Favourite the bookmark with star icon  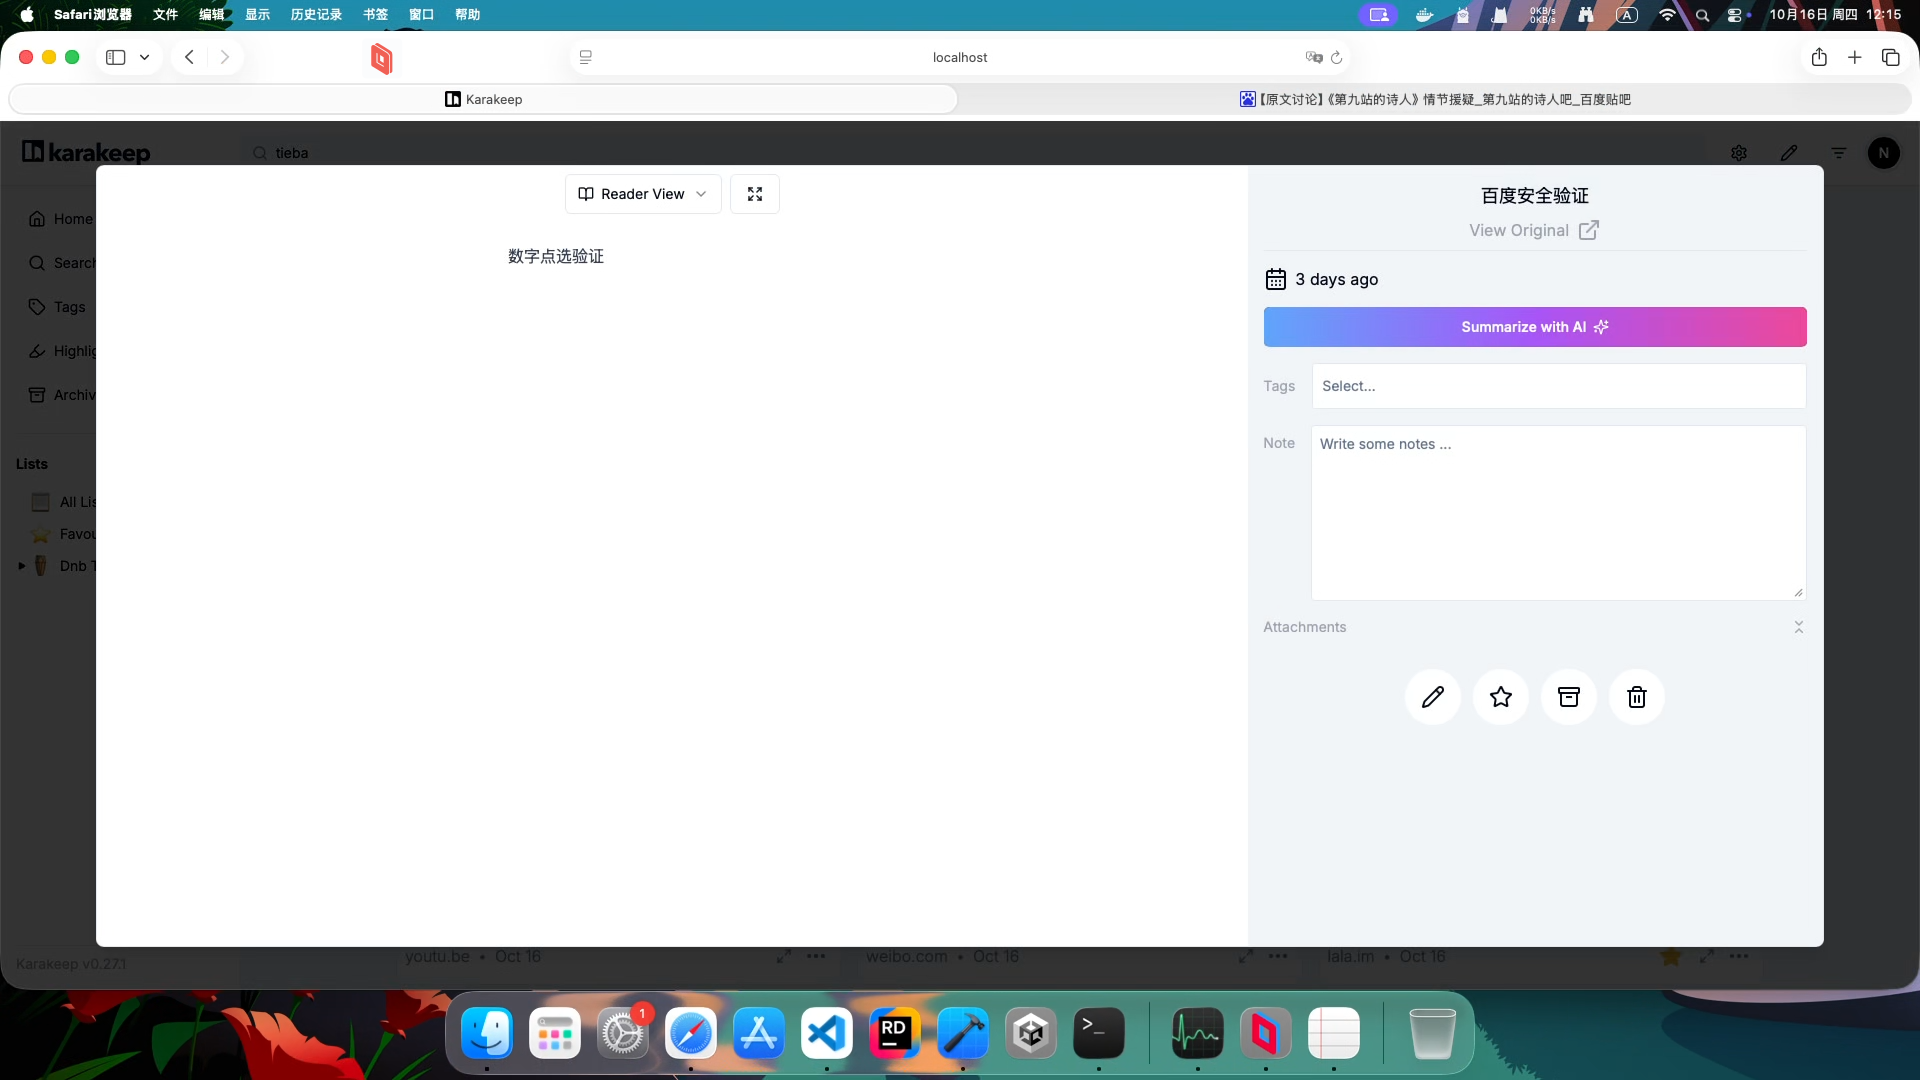(x=1500, y=697)
